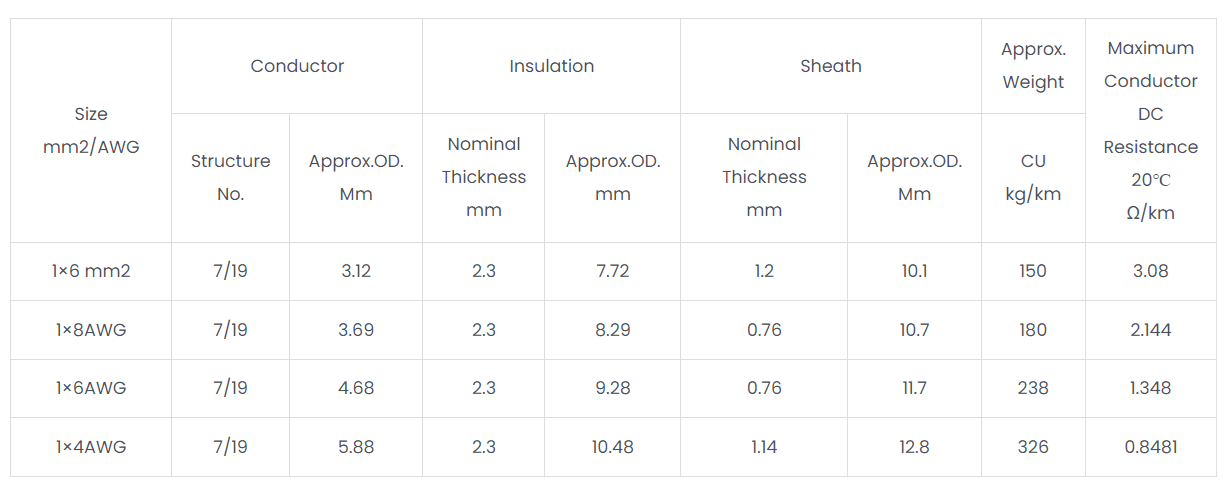Click the Approx. Weight header cell
Viewport: 1232px width, 485px height.
click(x=1033, y=66)
